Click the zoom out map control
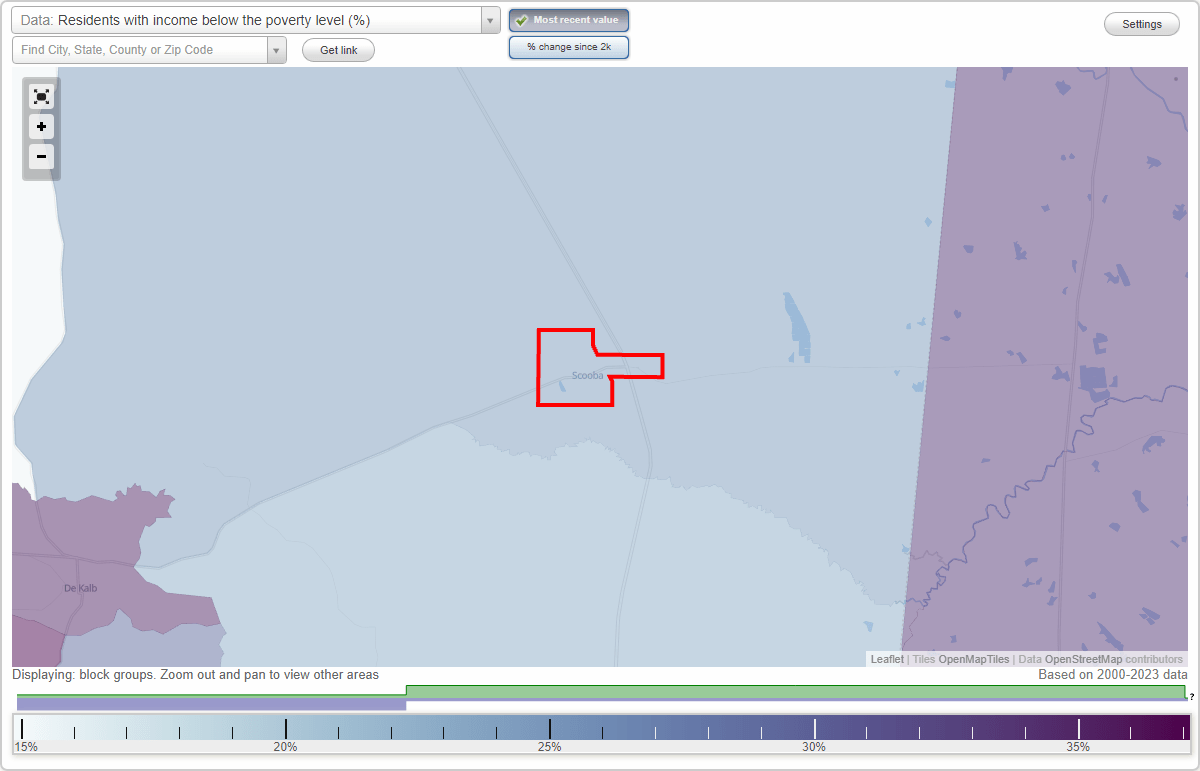The width and height of the screenshot is (1200, 771). (41, 156)
